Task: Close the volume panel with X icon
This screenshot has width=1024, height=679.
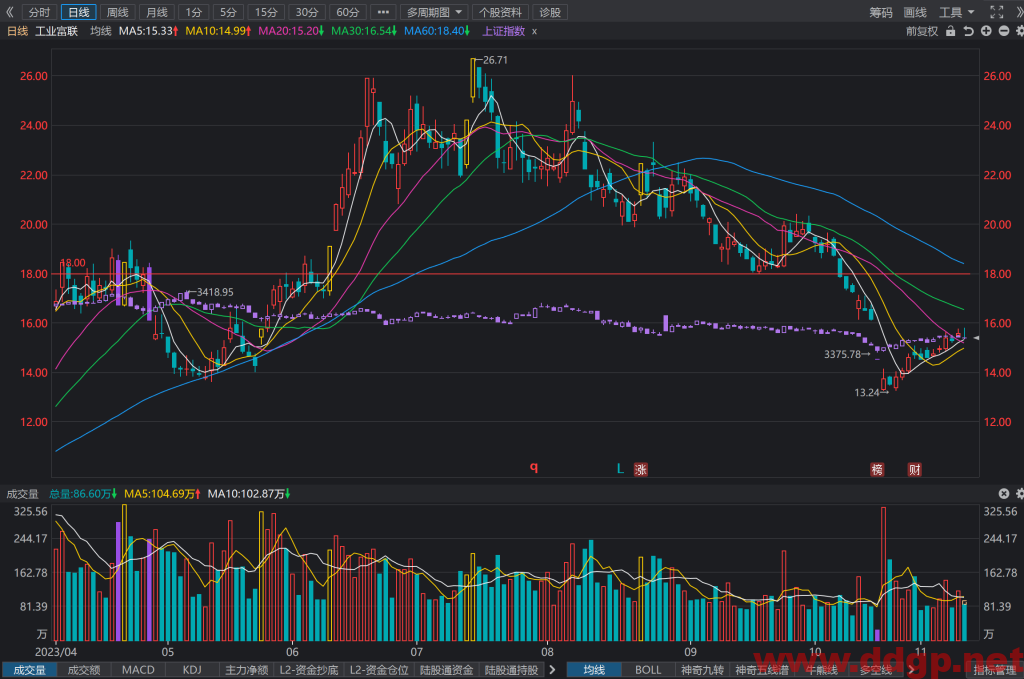Action: click(x=1004, y=494)
